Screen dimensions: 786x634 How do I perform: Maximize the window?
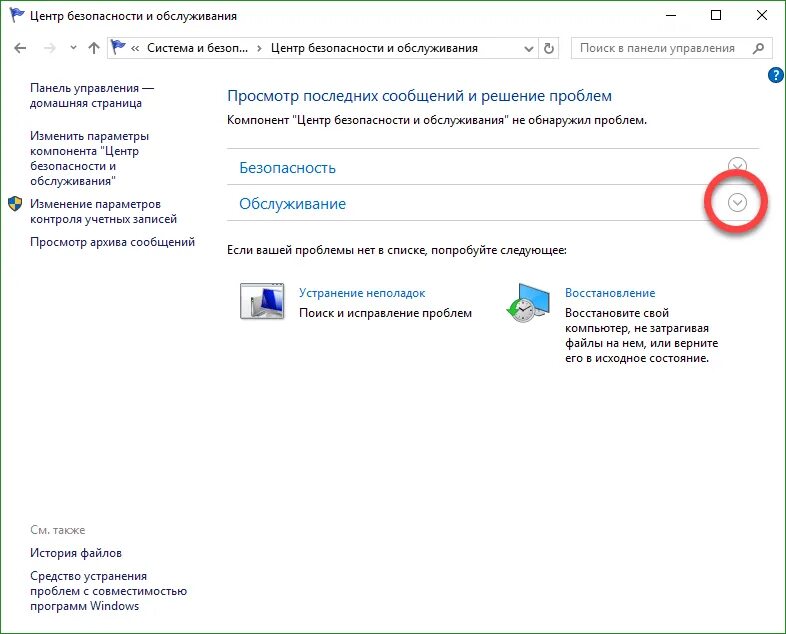(716, 16)
